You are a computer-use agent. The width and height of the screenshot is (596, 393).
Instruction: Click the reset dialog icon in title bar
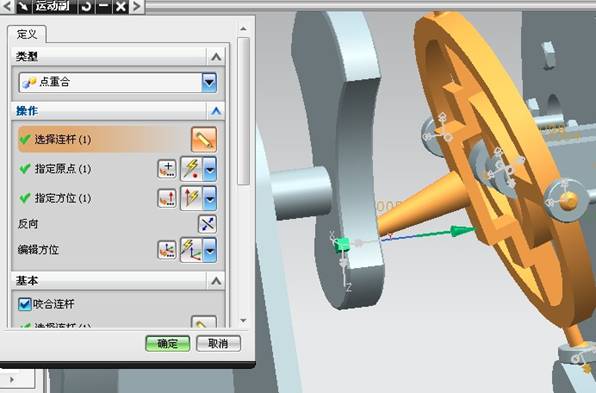pyautogui.click(x=86, y=6)
